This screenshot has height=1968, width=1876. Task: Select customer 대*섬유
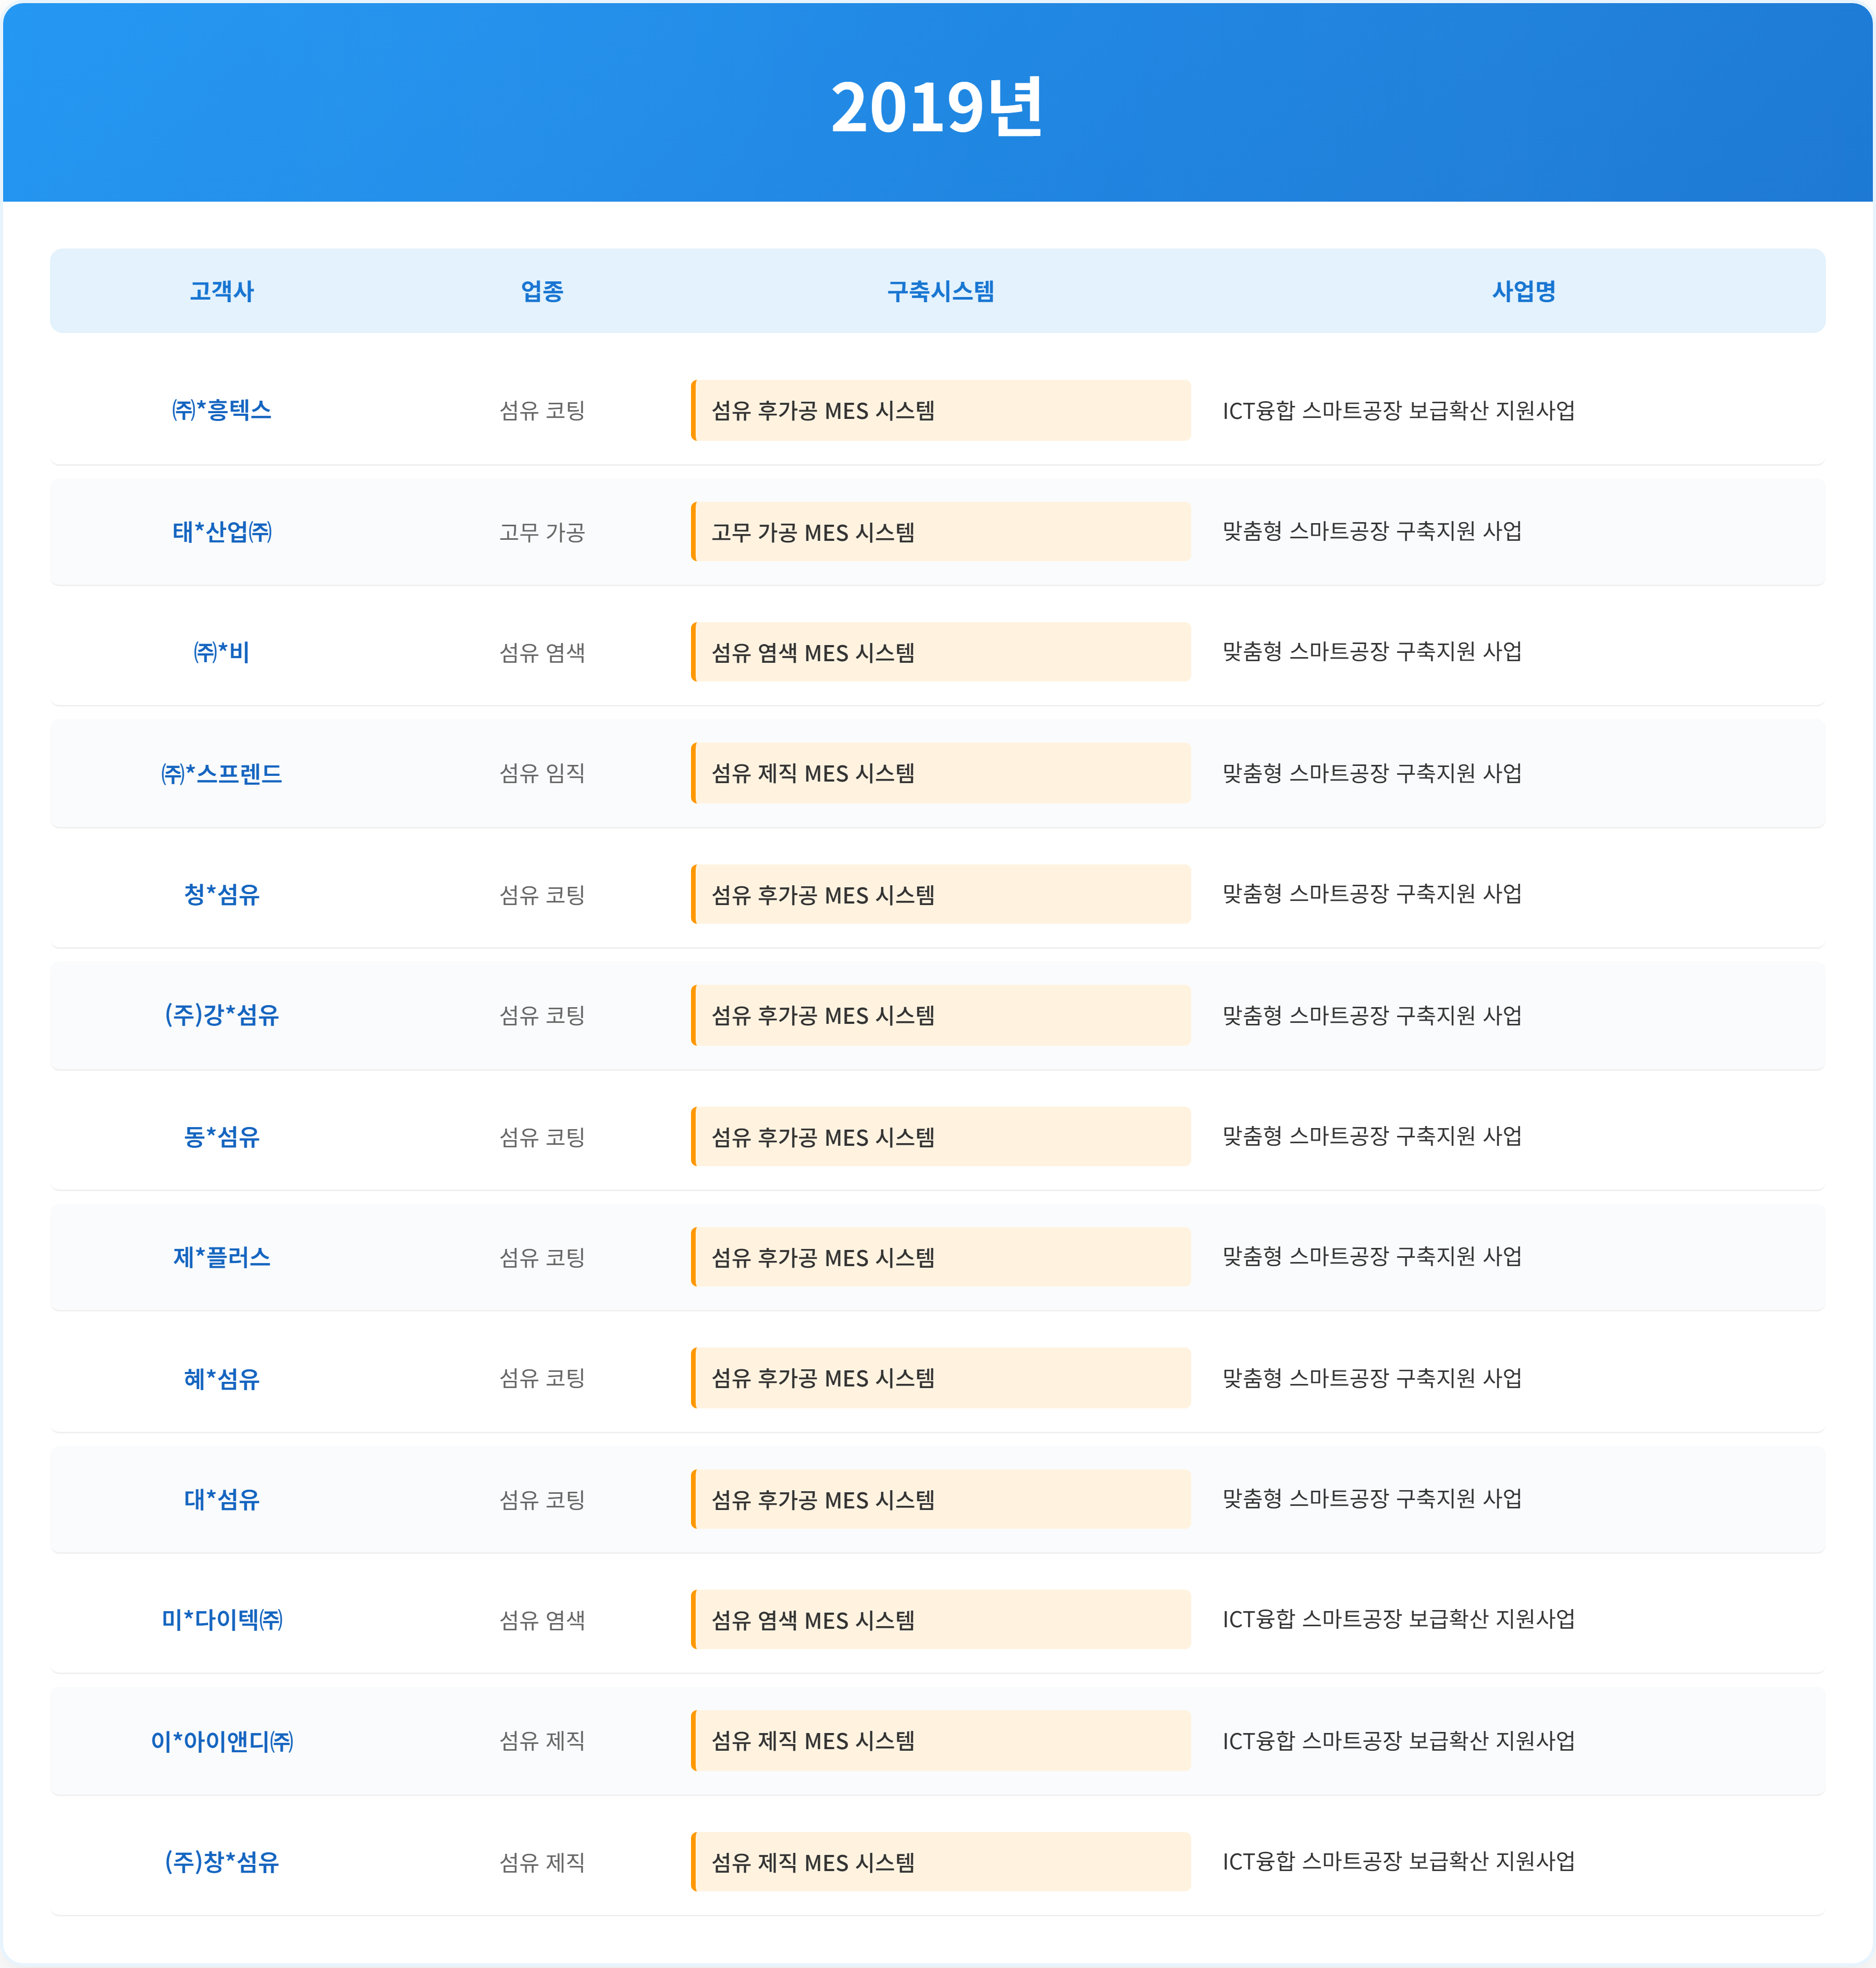pos(222,1499)
